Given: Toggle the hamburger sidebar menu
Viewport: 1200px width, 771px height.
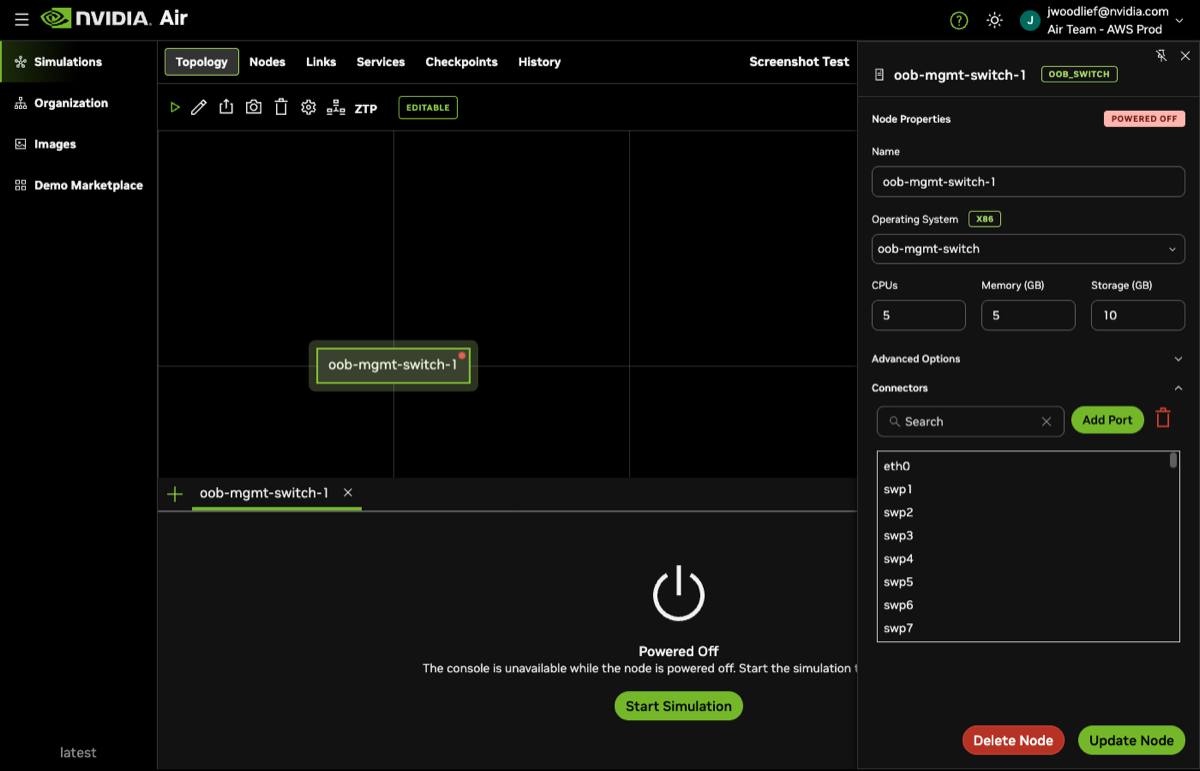Looking at the screenshot, I should (x=21, y=19).
